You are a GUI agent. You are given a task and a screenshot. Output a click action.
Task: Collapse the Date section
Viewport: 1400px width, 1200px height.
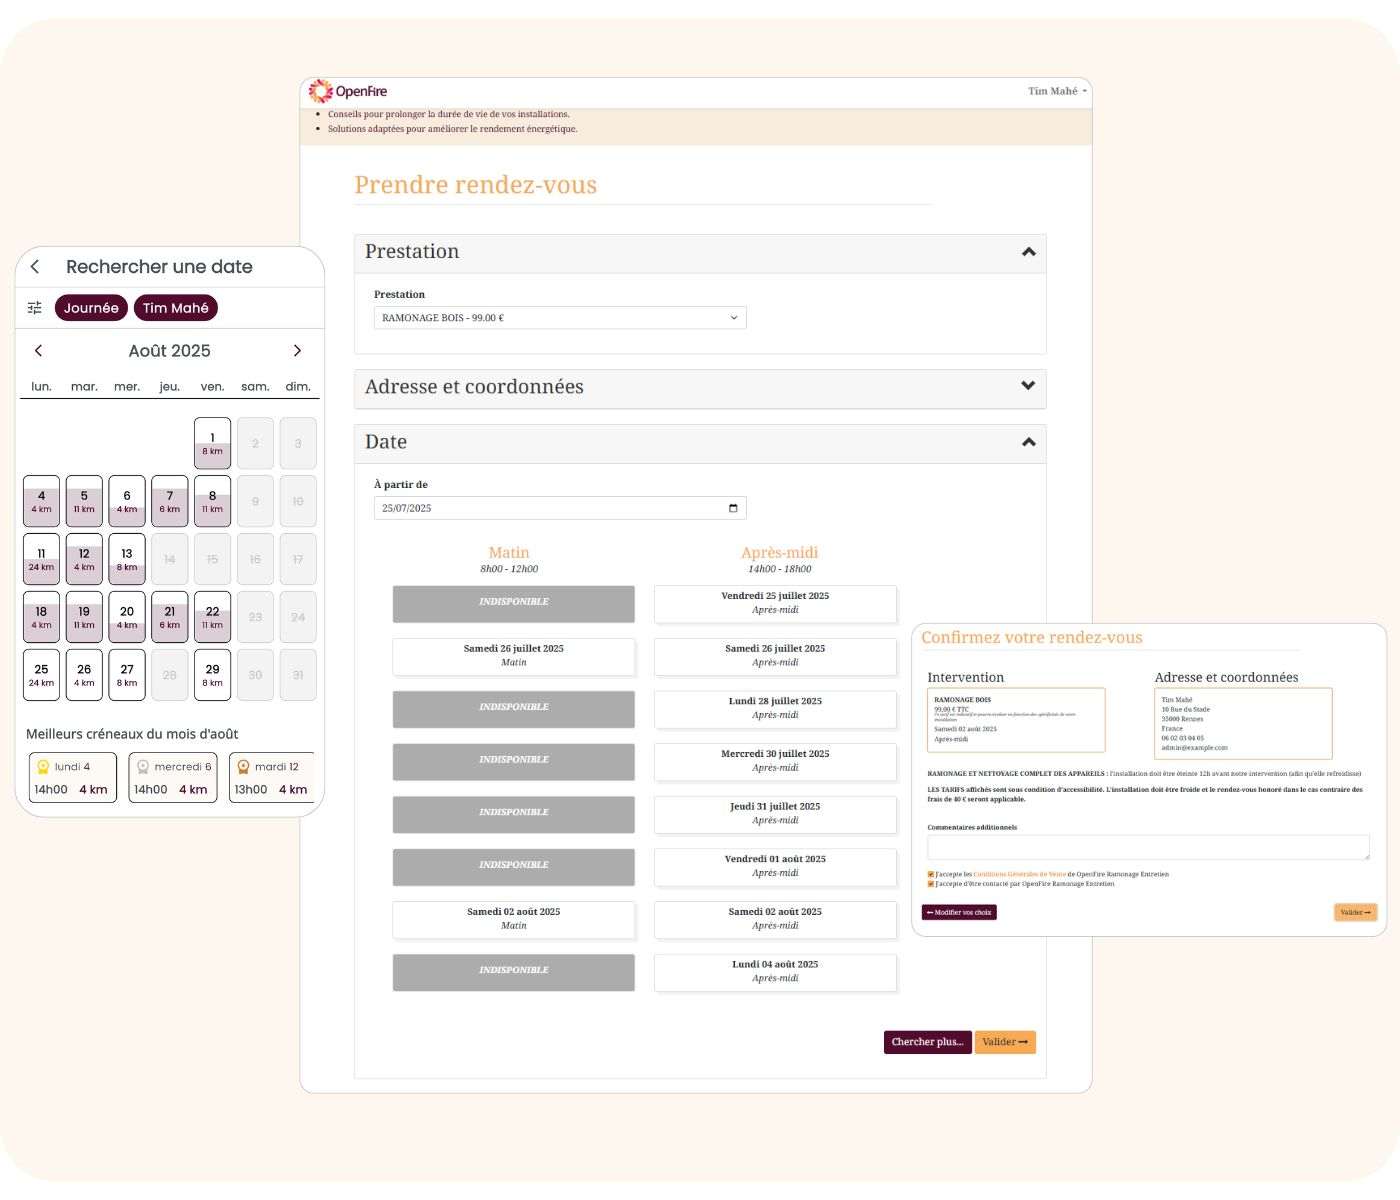click(x=1028, y=442)
